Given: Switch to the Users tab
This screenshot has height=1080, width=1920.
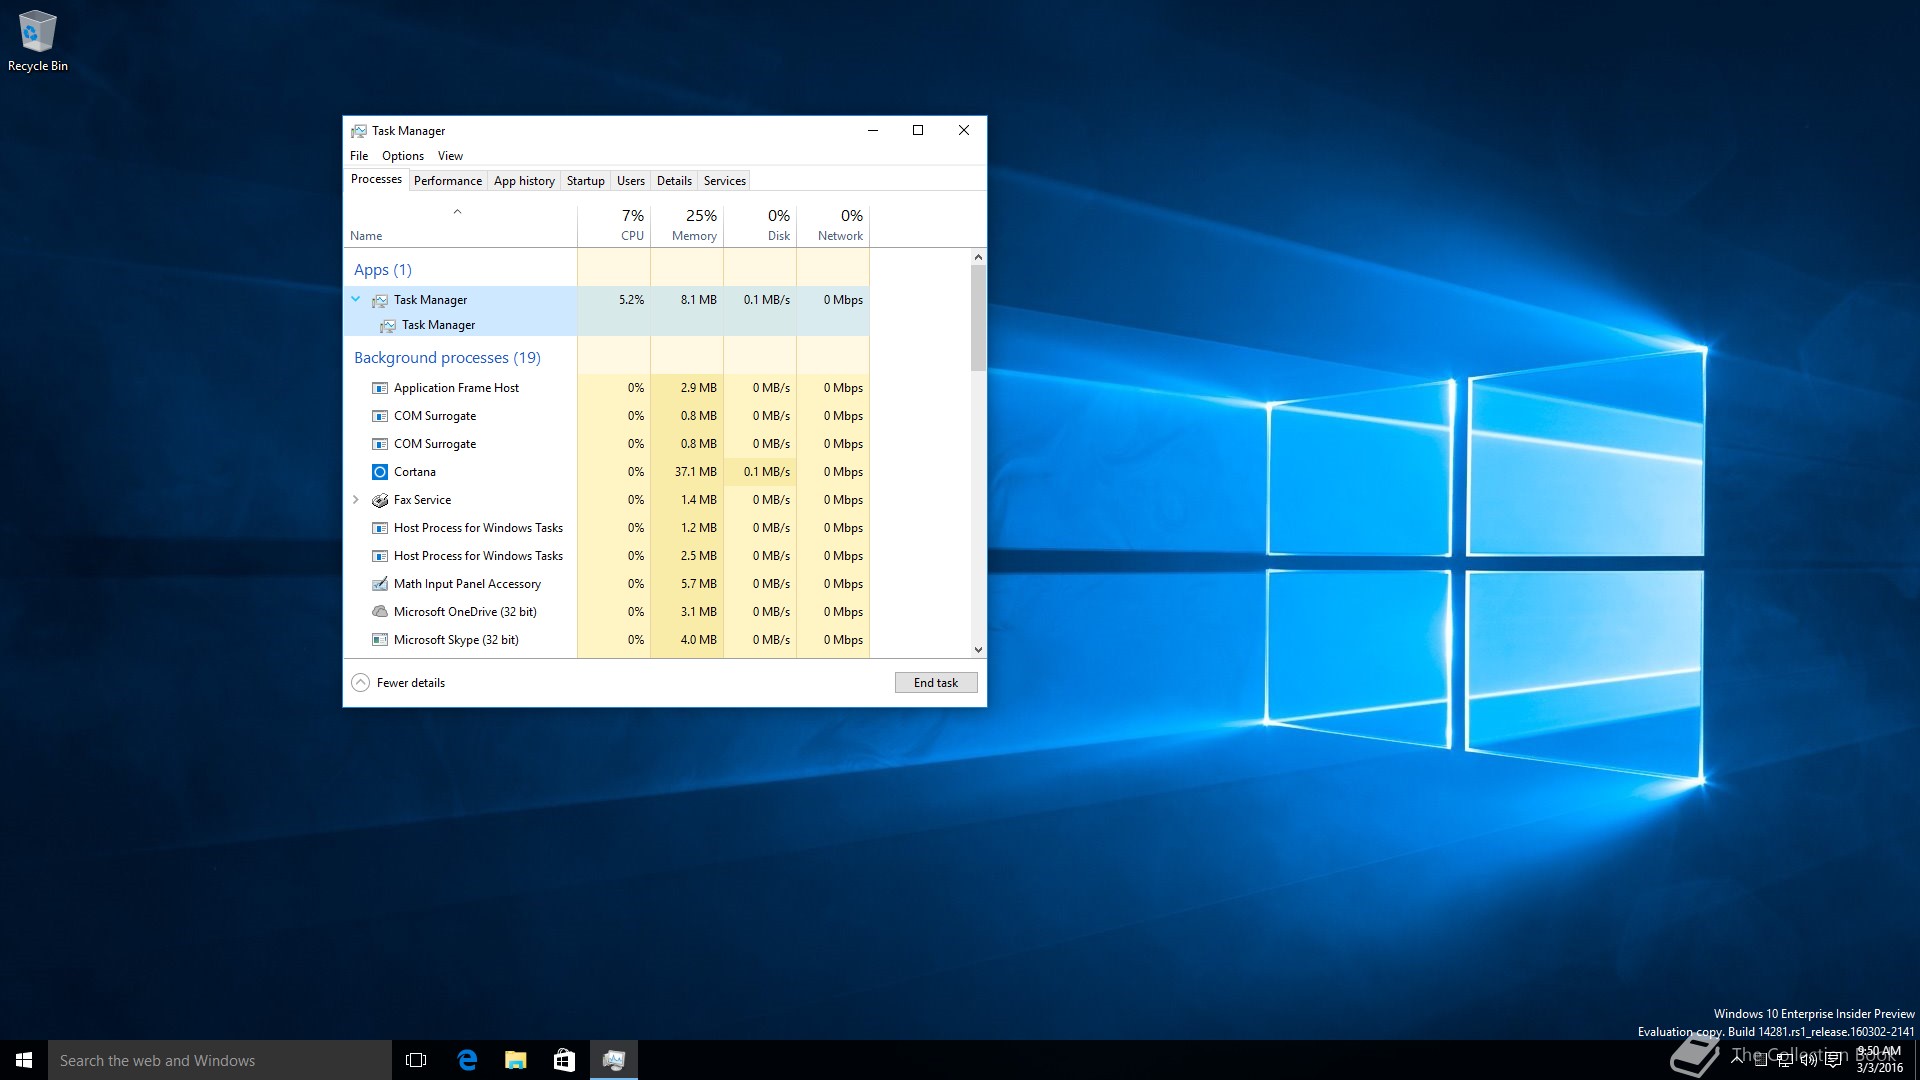Looking at the screenshot, I should [631, 181].
